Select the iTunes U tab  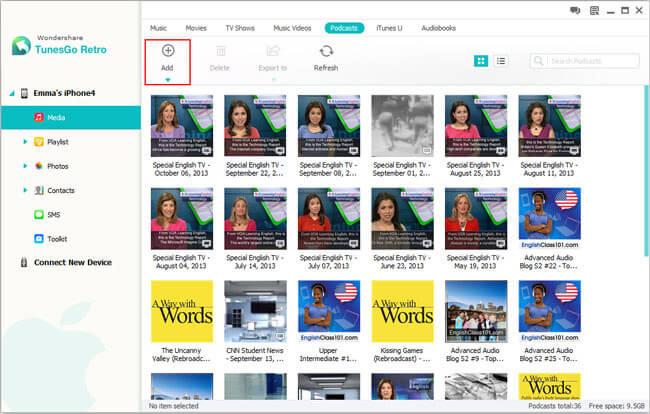pyautogui.click(x=390, y=28)
